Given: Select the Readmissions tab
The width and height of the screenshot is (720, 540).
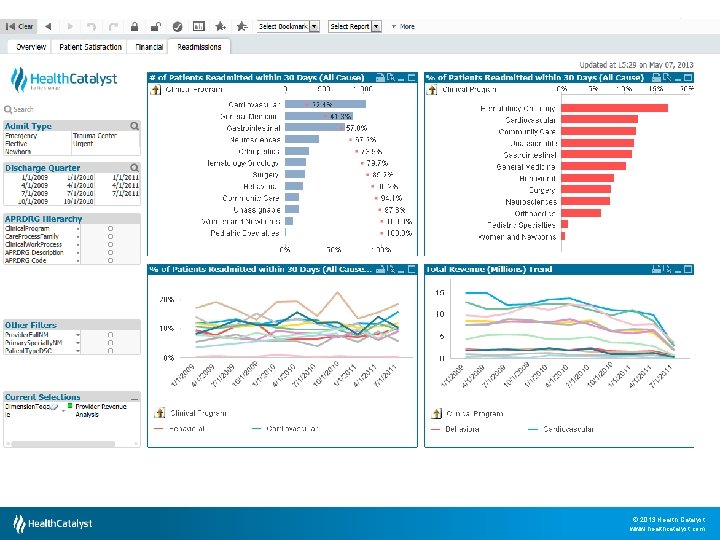Looking at the screenshot, I should click(x=199, y=47).
